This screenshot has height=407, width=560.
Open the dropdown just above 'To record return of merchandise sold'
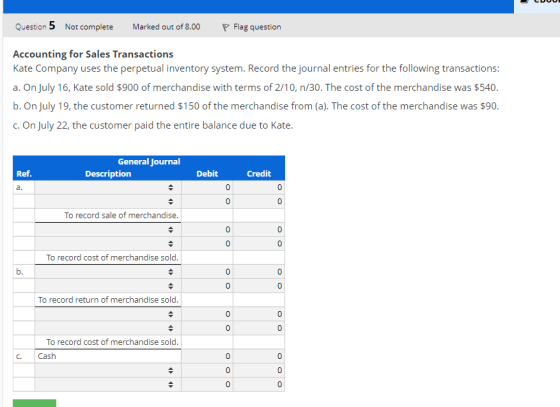(108, 286)
